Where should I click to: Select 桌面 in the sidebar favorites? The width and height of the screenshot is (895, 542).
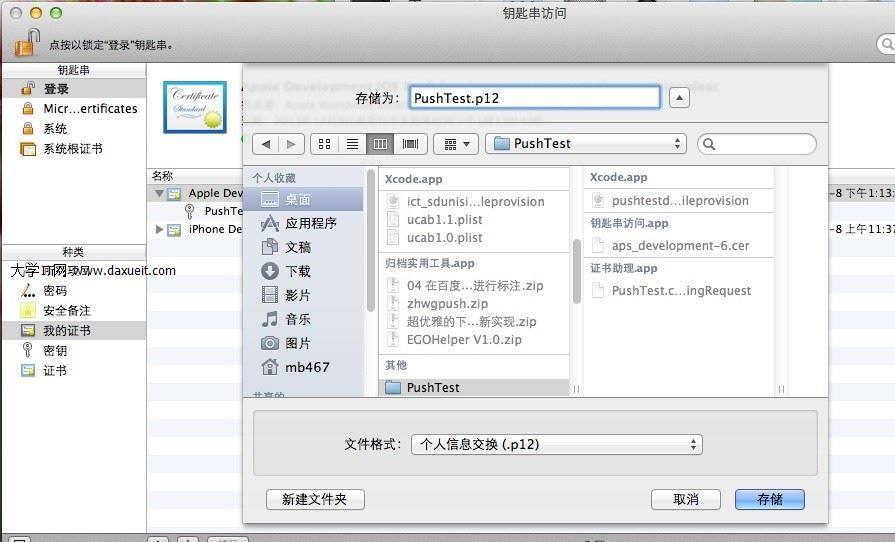[x=297, y=199]
